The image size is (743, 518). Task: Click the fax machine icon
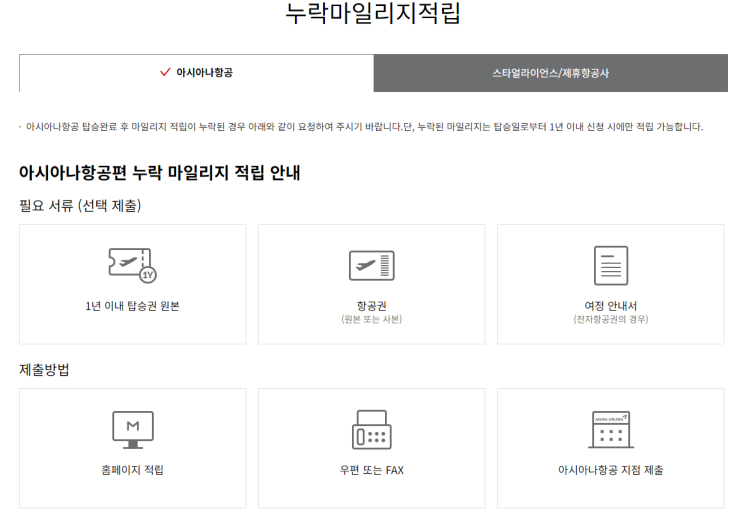372,429
